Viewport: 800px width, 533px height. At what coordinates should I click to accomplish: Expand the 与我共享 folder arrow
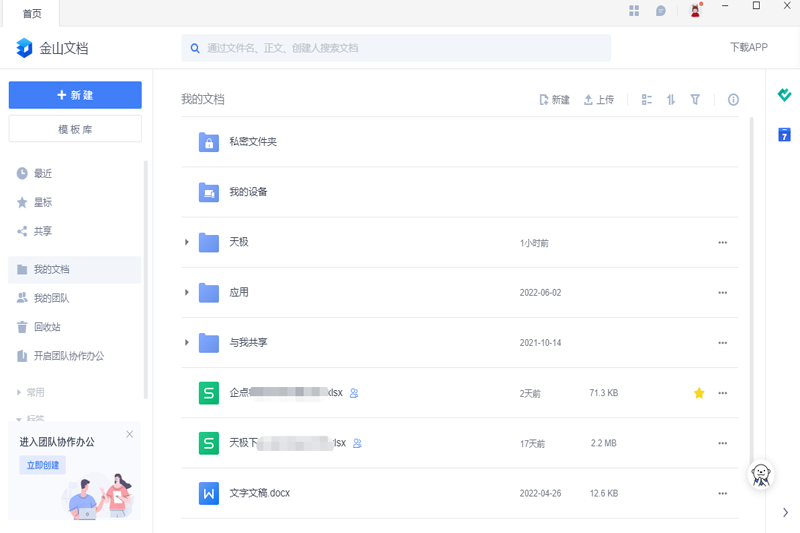point(187,343)
